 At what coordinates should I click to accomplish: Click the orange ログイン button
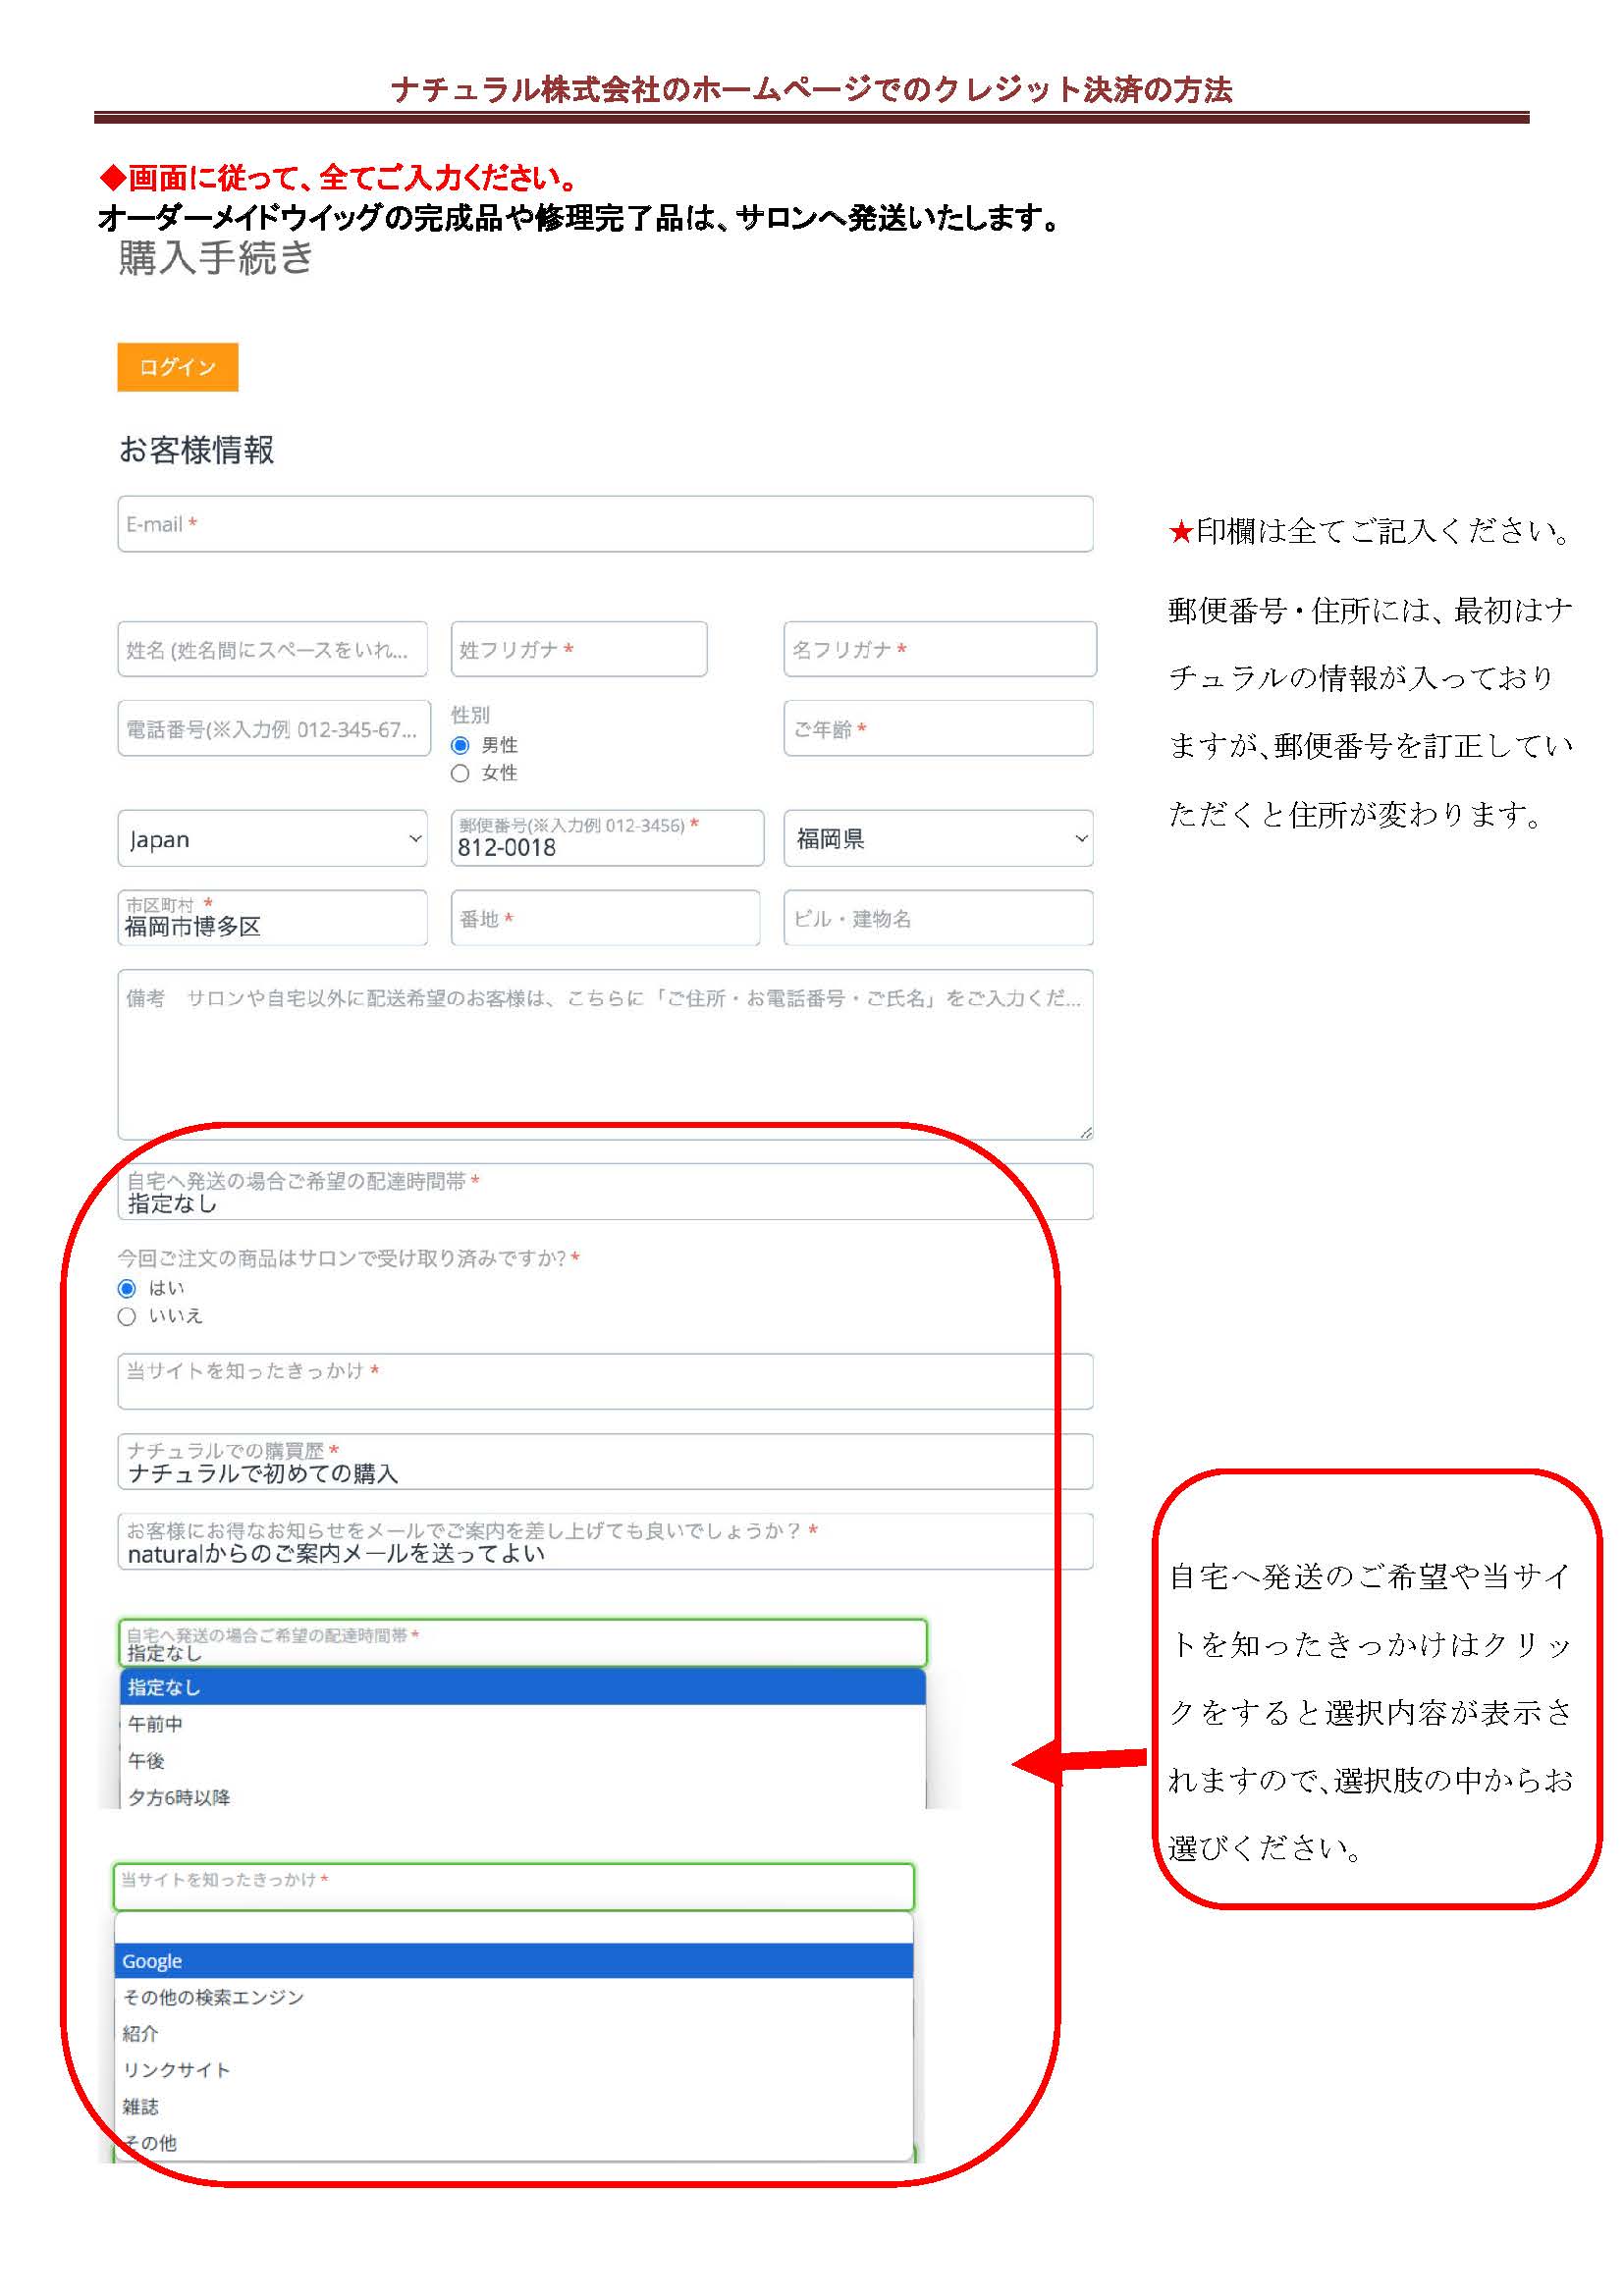point(177,367)
